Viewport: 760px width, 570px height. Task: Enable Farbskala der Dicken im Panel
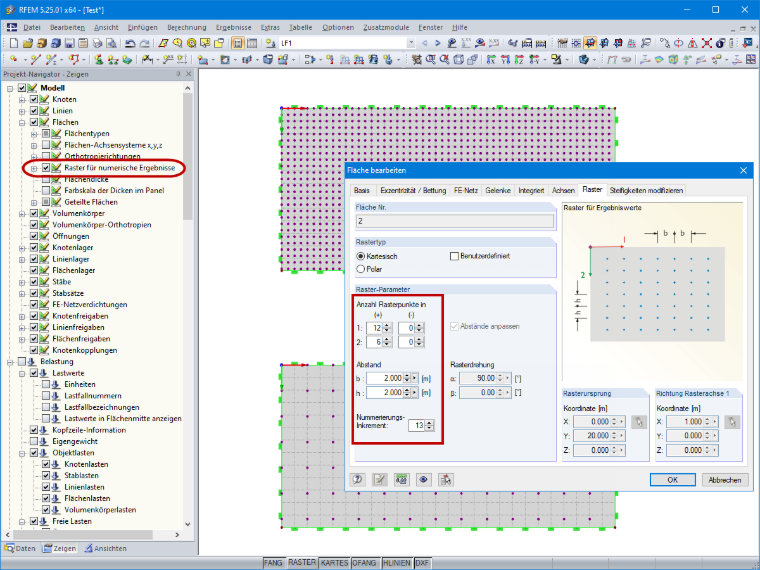(46, 190)
